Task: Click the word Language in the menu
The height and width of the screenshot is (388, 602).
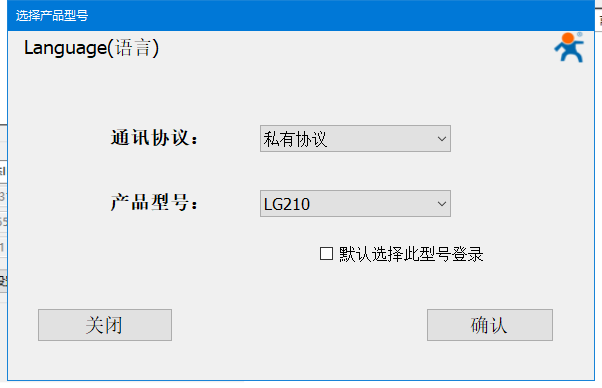Action: 65,49
